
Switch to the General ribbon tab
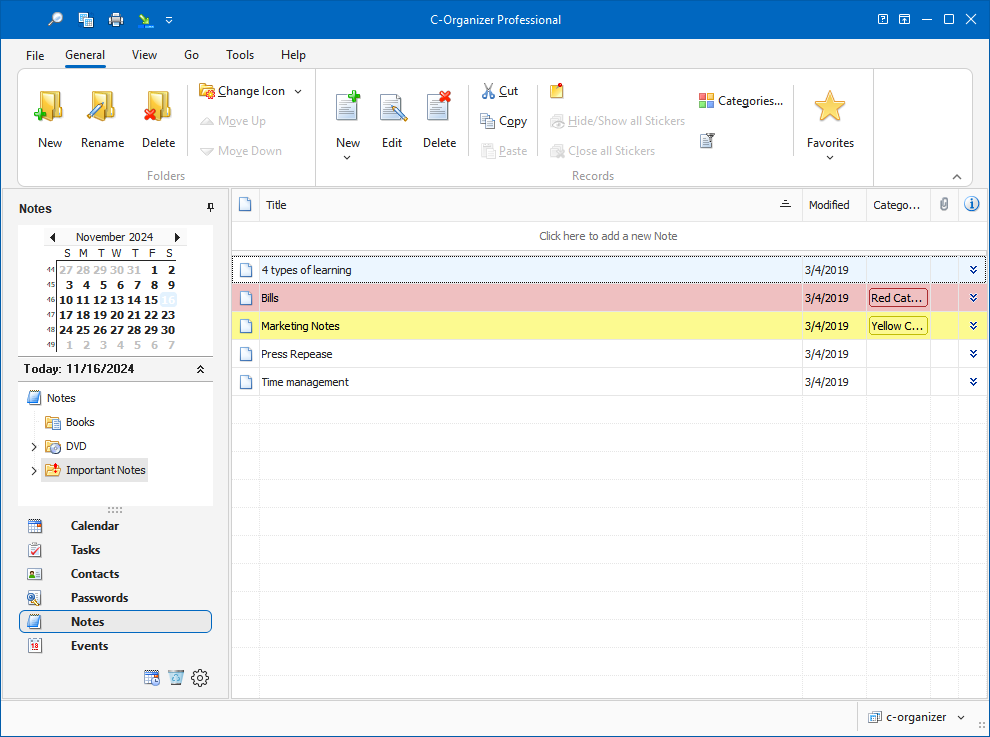point(85,55)
